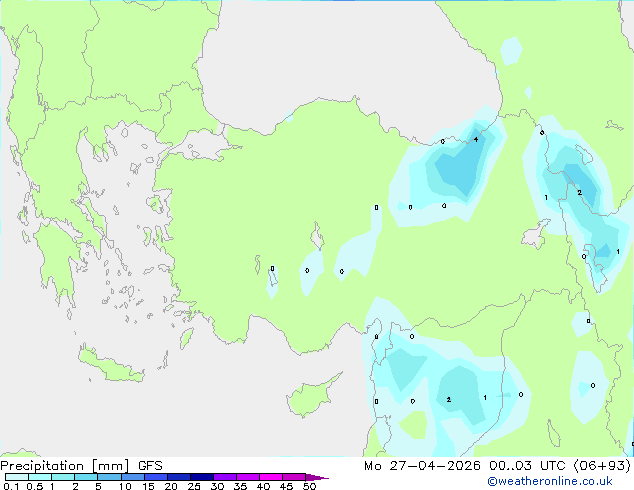Click the 1–2 mm legend color swatch

(63, 477)
